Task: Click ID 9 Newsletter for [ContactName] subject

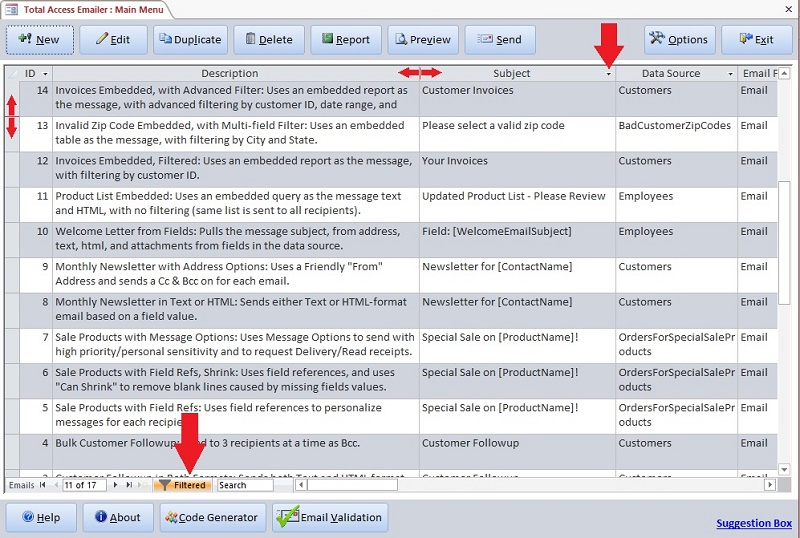Action: (x=517, y=275)
